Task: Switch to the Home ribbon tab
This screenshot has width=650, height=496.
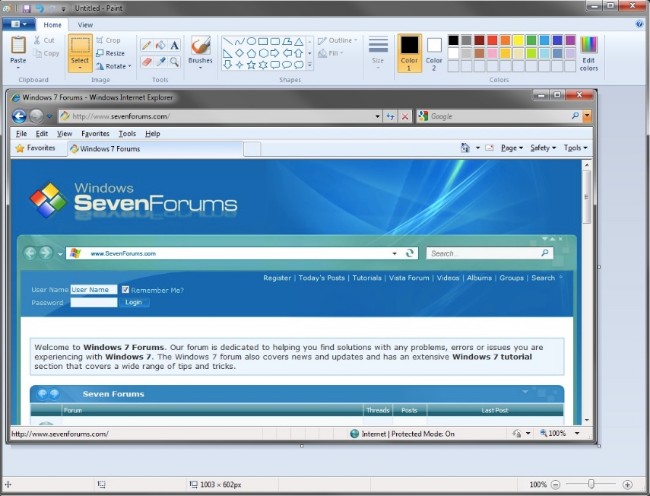Action: (x=53, y=25)
